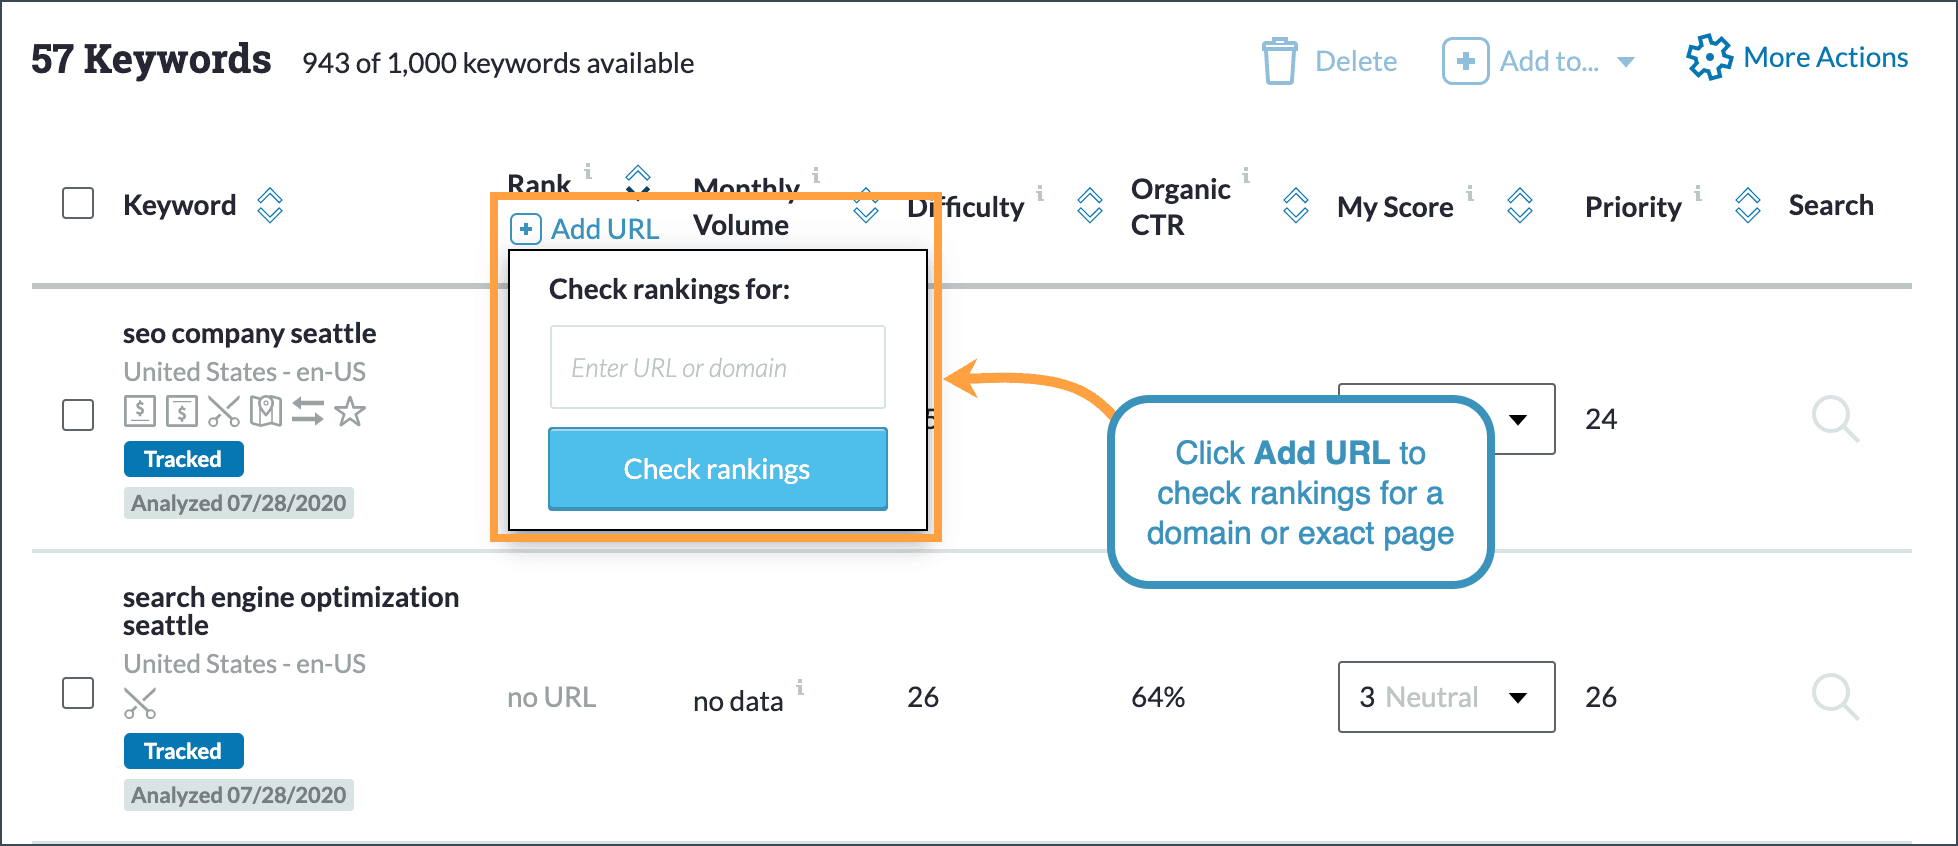The image size is (1958, 846).
Task: Click the Enter URL or domain input field
Action: coord(717,367)
